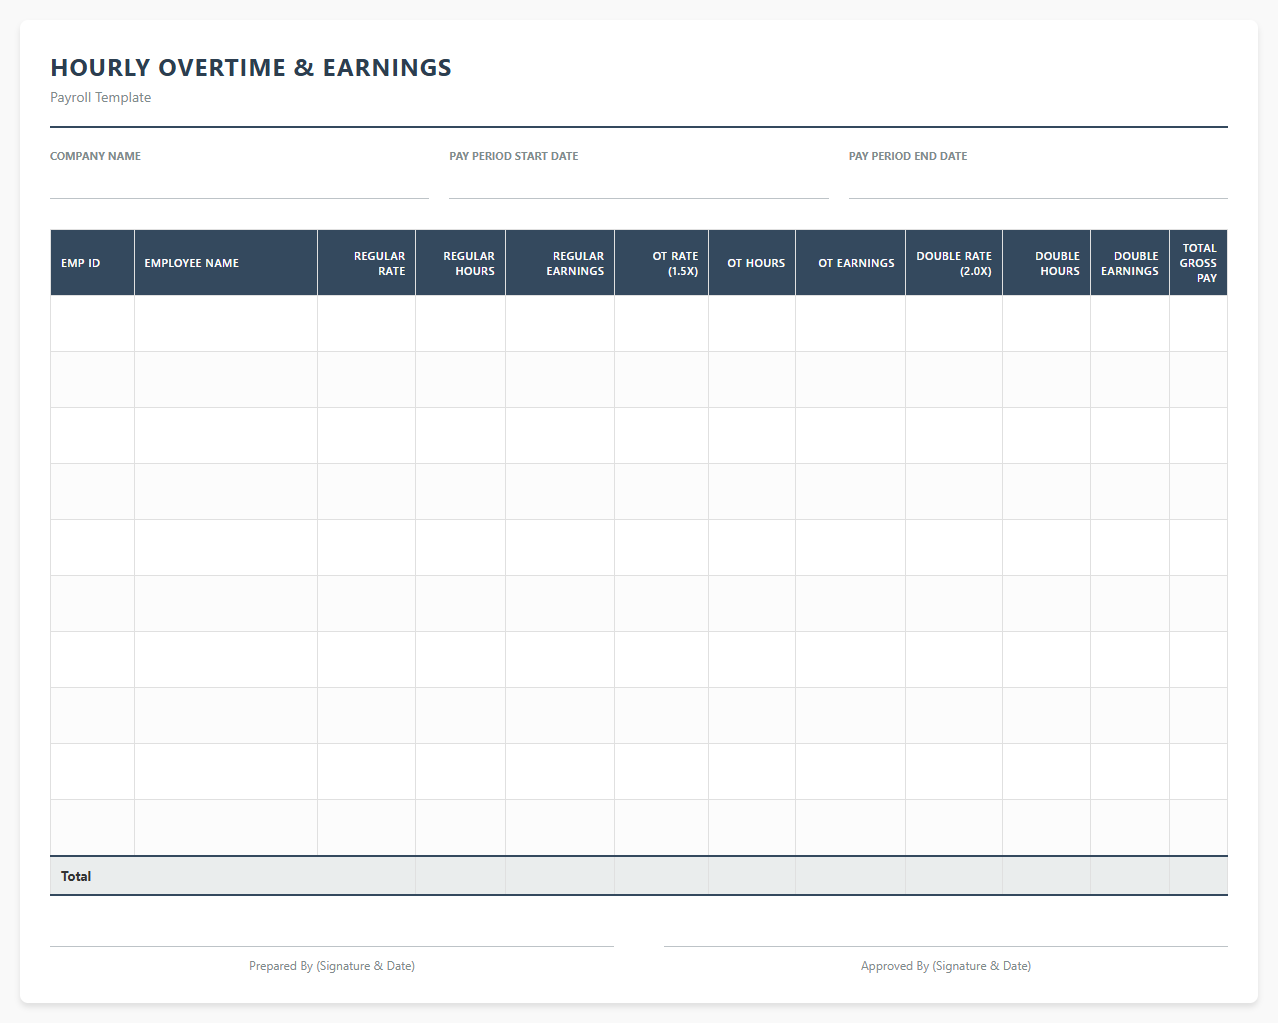Viewport: 1278px width, 1023px height.
Task: Click the Prepared By (Signature & Date) caption
Action: click(x=332, y=966)
